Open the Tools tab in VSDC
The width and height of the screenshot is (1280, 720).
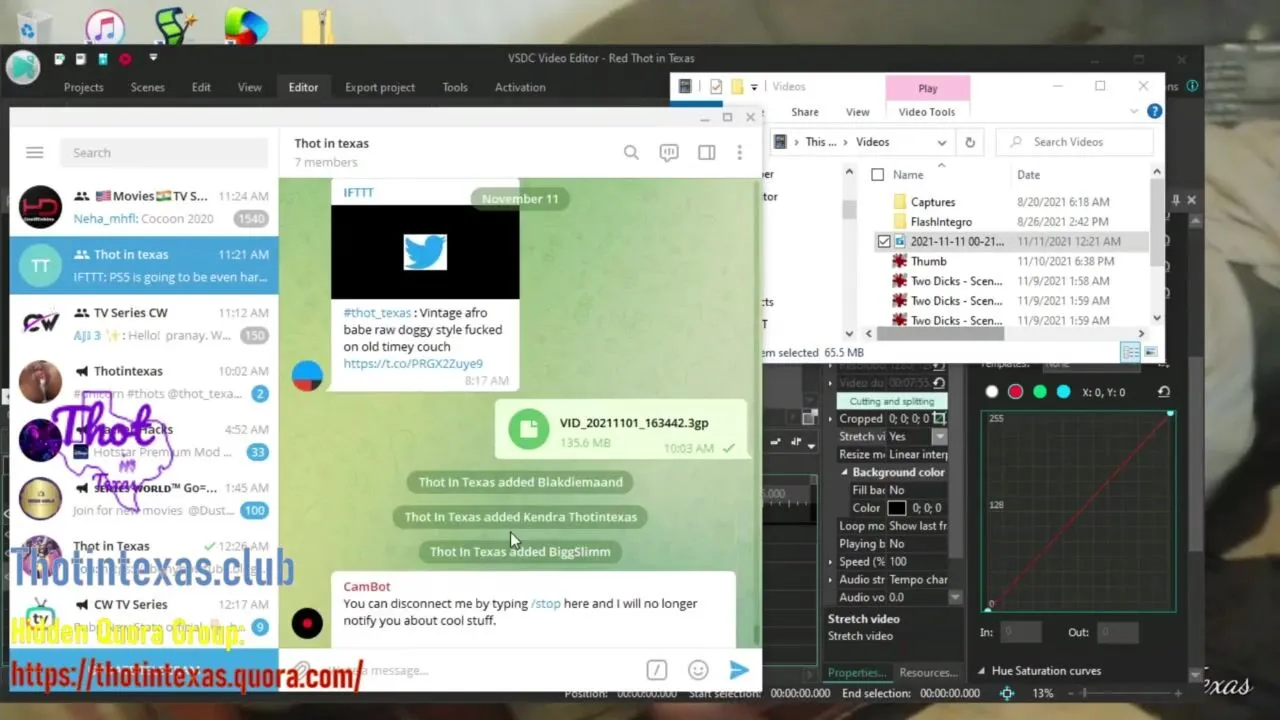(x=455, y=87)
